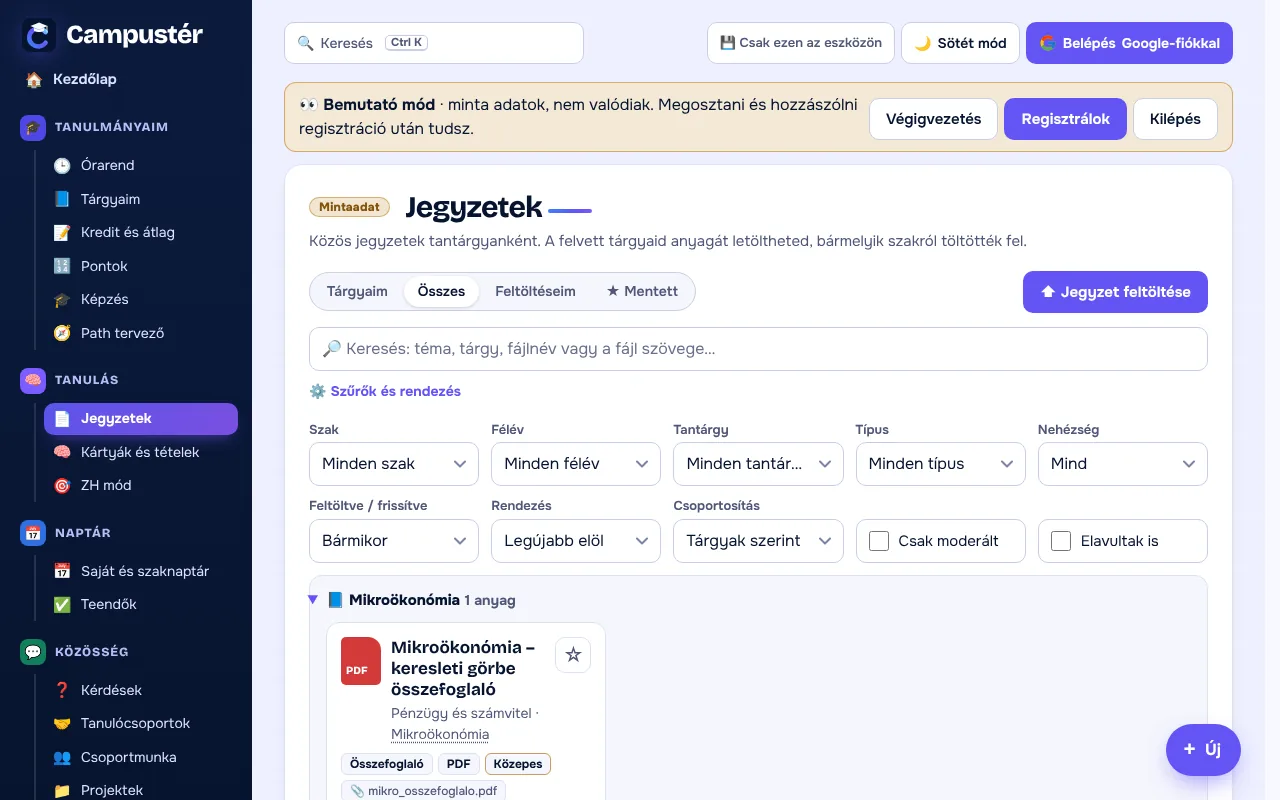This screenshot has height=800, width=1280.
Task: Open the Szak dropdown
Action: tap(394, 464)
